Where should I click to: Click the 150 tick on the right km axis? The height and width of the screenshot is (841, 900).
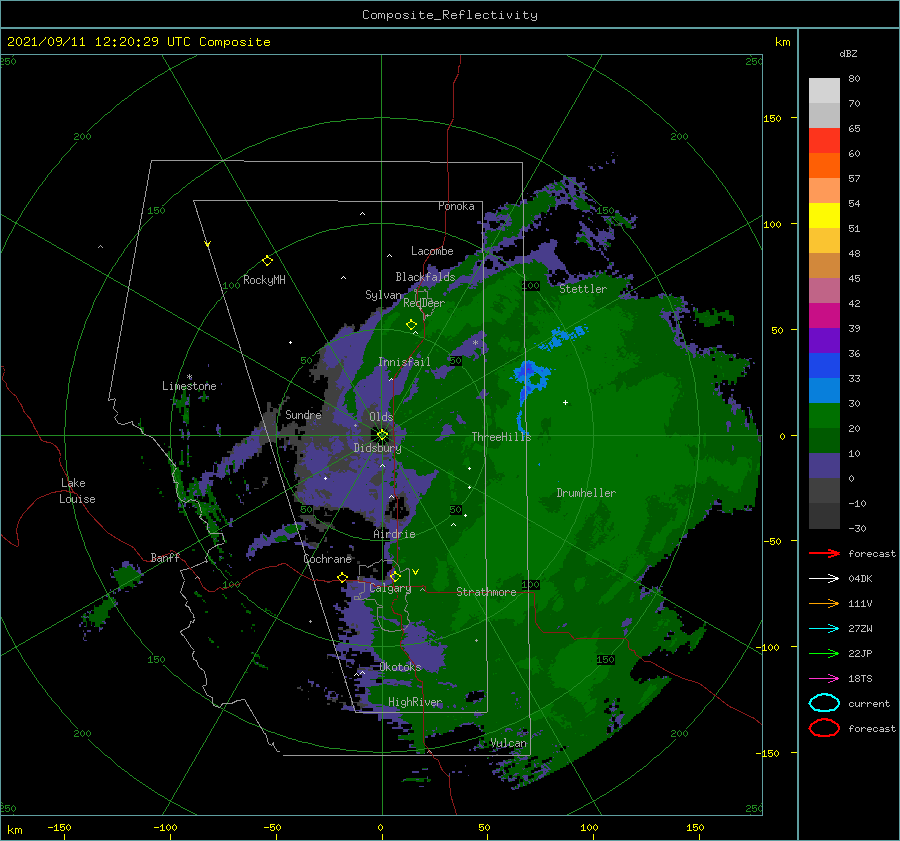772,118
